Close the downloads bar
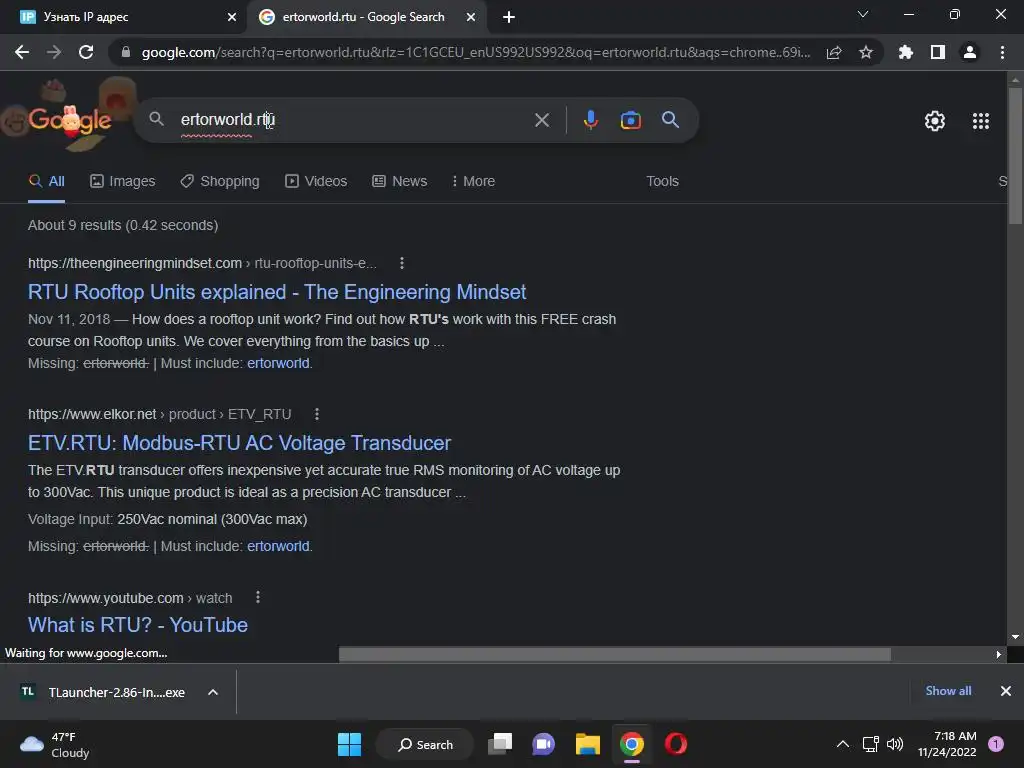This screenshot has height=768, width=1024. pyautogui.click(x=1006, y=691)
